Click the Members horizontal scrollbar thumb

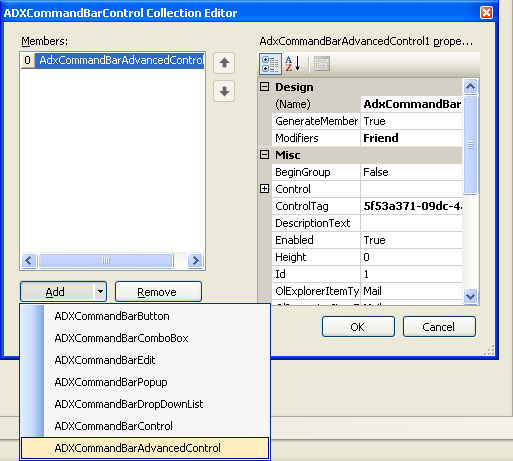106,260
